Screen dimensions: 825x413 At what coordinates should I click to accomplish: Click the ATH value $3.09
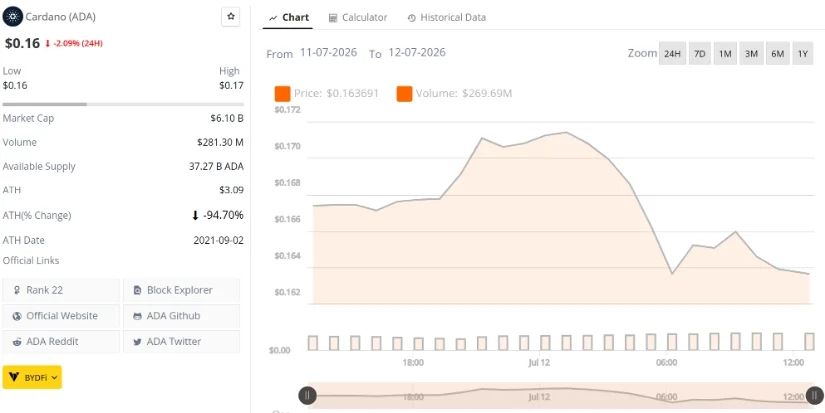point(232,190)
